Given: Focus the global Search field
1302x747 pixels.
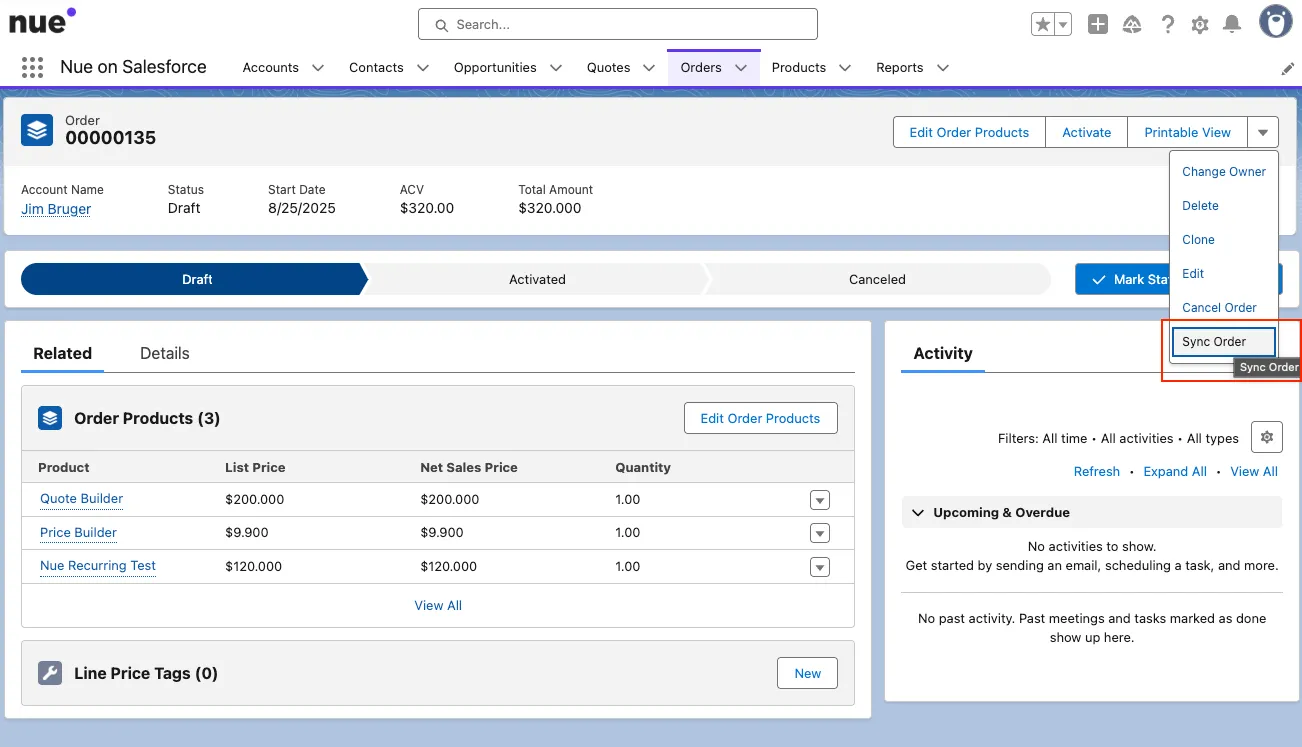Looking at the screenshot, I should tap(618, 24).
